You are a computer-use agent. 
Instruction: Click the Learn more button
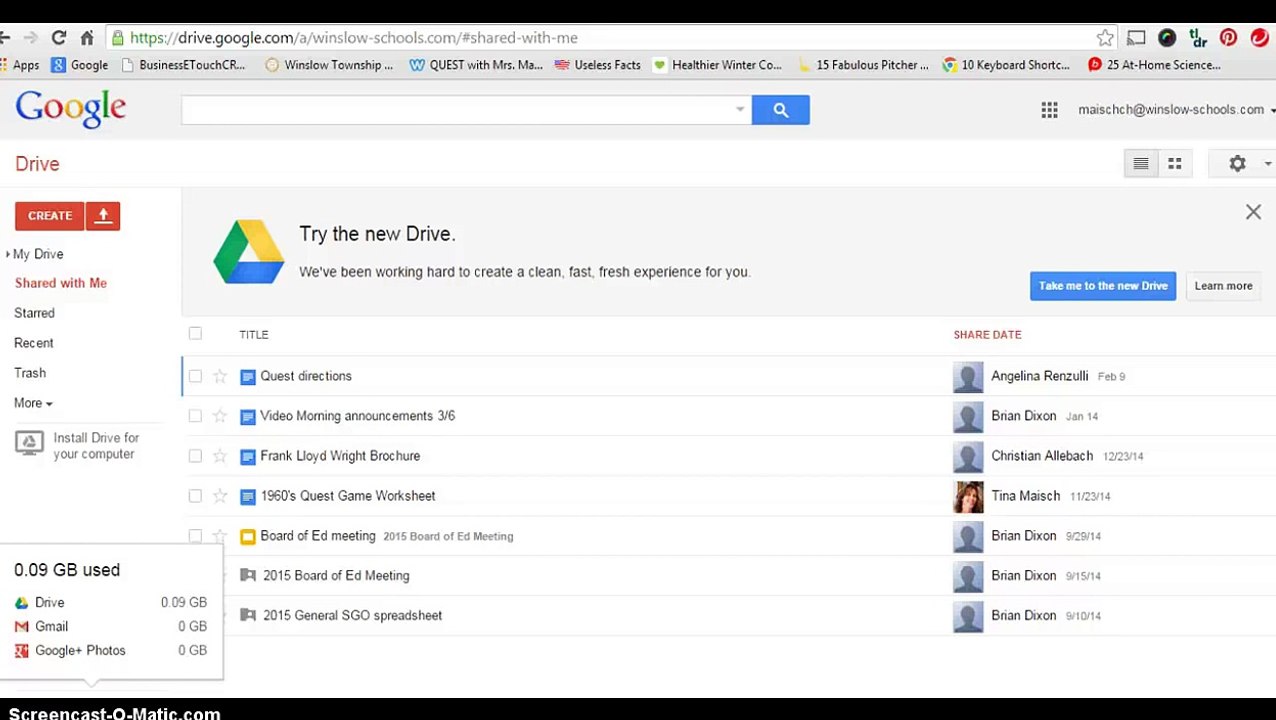pos(1223,286)
